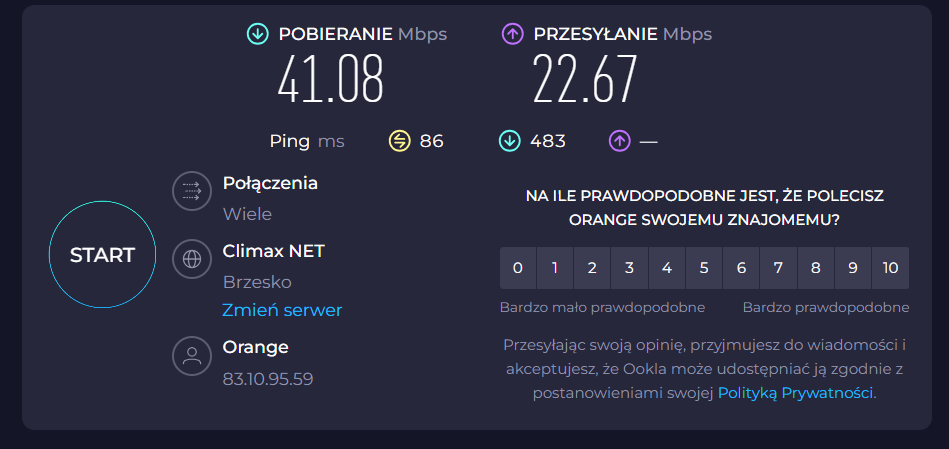The image size is (949, 449).
Task: Click the 22.67 upload speed result
Action: 585,80
